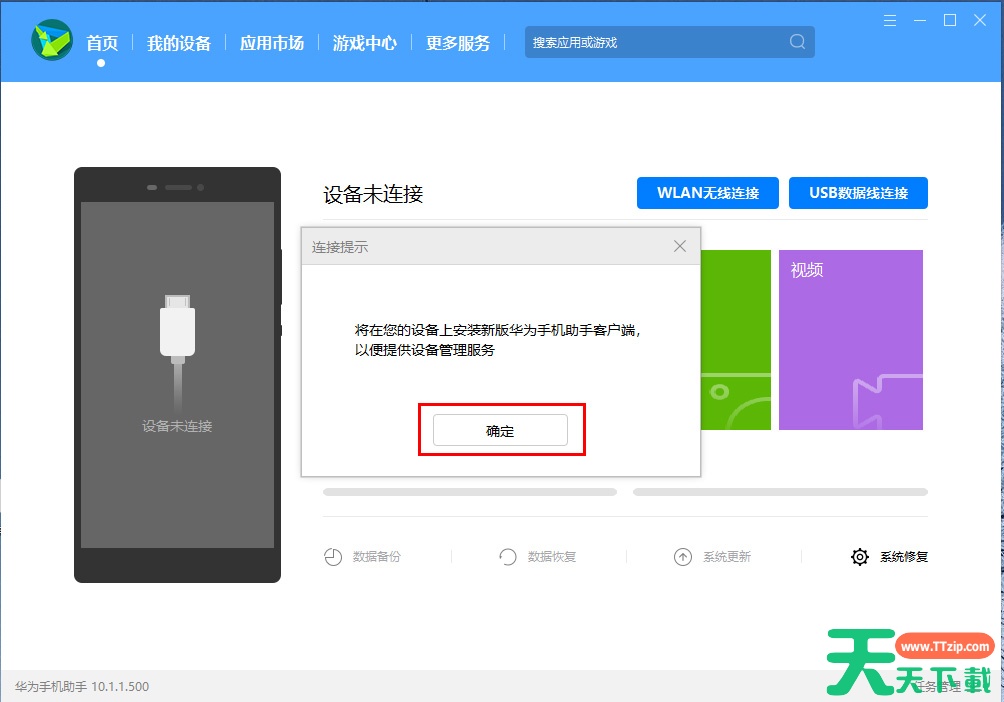Screen dimensions: 1004x702
Task: Go to the 应用市场 tab
Action: pos(272,43)
